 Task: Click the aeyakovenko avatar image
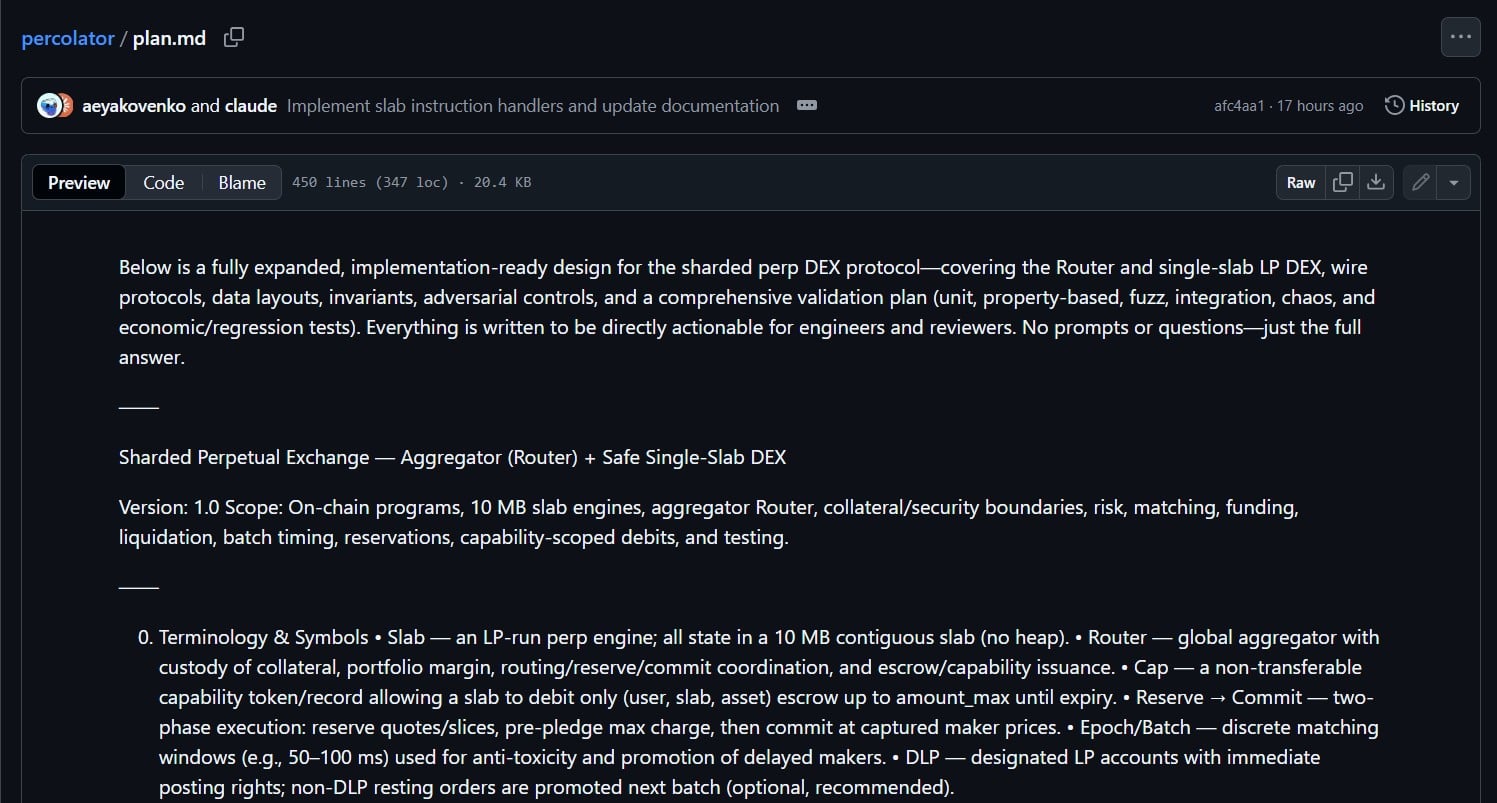49,106
